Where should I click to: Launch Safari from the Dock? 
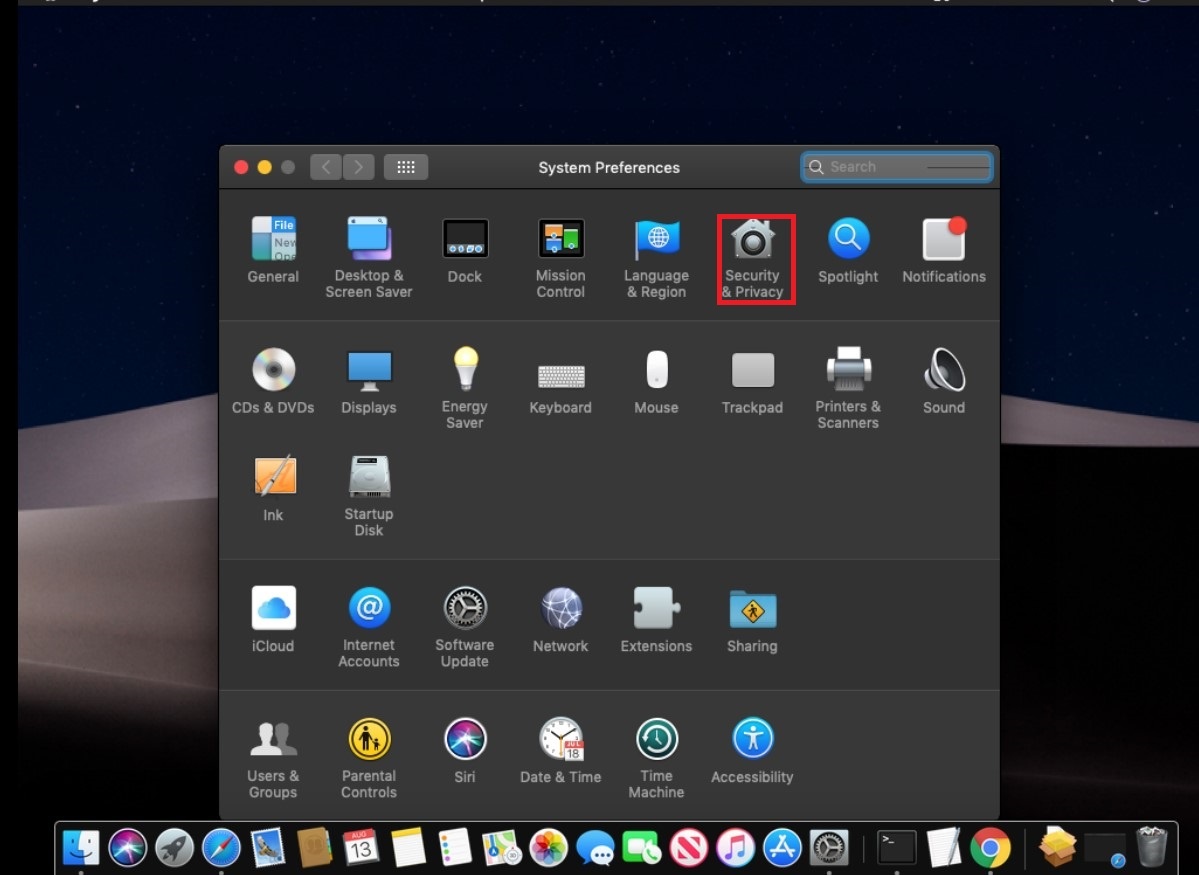click(221, 847)
